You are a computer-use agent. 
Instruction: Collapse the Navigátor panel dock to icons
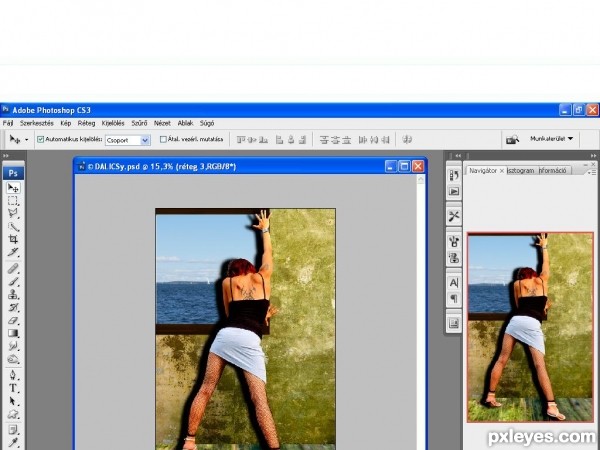tap(593, 155)
